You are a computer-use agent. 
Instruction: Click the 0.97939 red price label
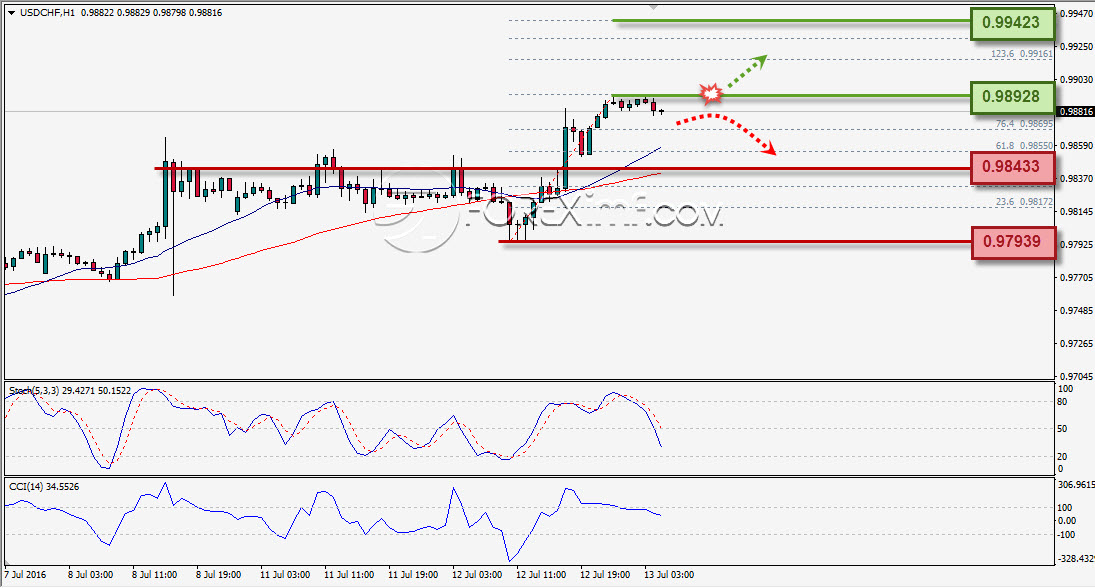coord(1013,242)
